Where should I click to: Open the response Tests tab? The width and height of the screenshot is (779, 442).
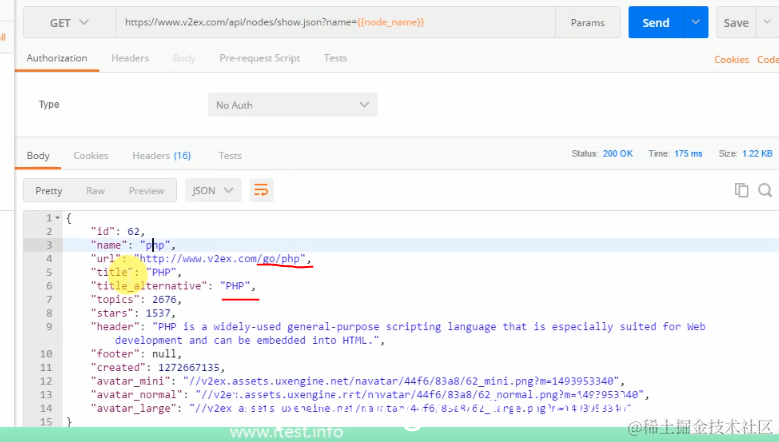tap(230, 155)
